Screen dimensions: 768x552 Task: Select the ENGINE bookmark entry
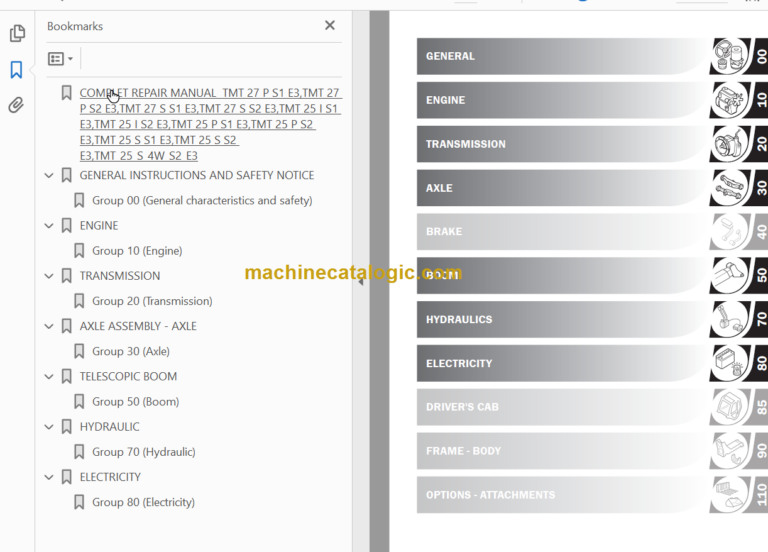(x=99, y=226)
